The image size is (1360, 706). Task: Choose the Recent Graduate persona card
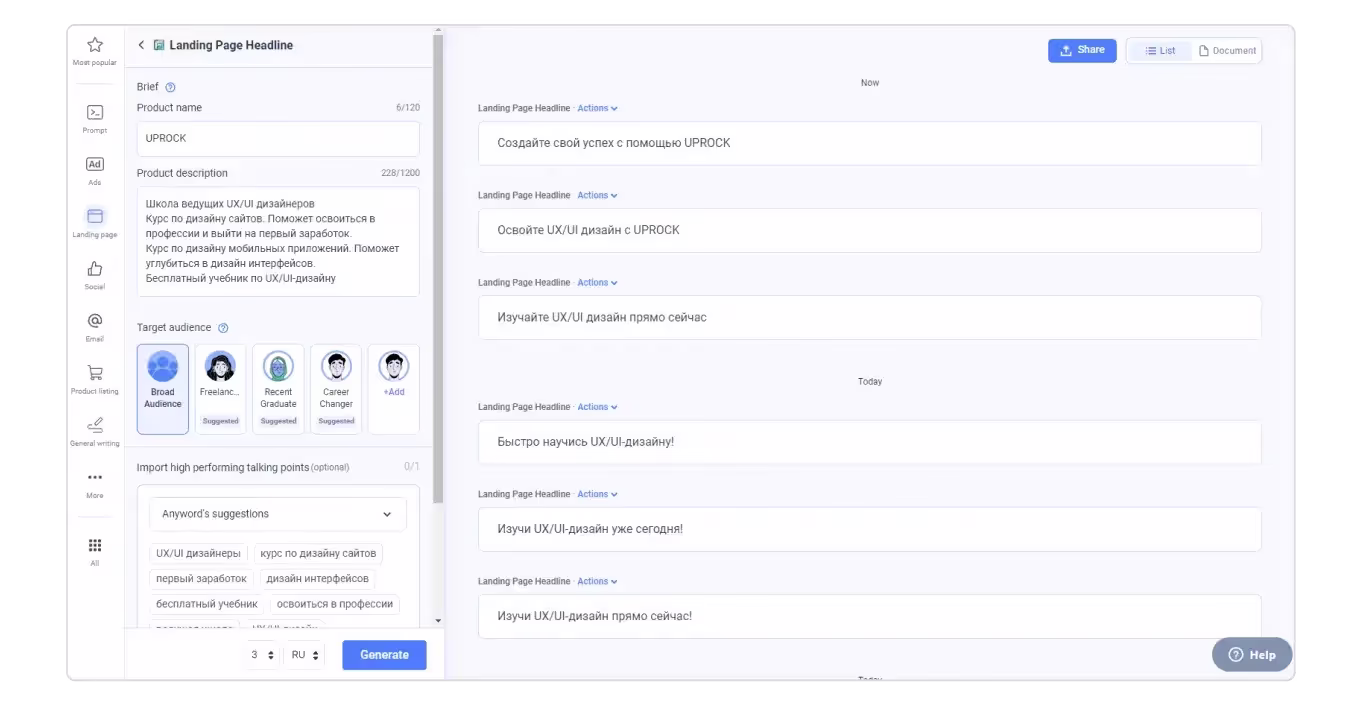[x=278, y=389]
